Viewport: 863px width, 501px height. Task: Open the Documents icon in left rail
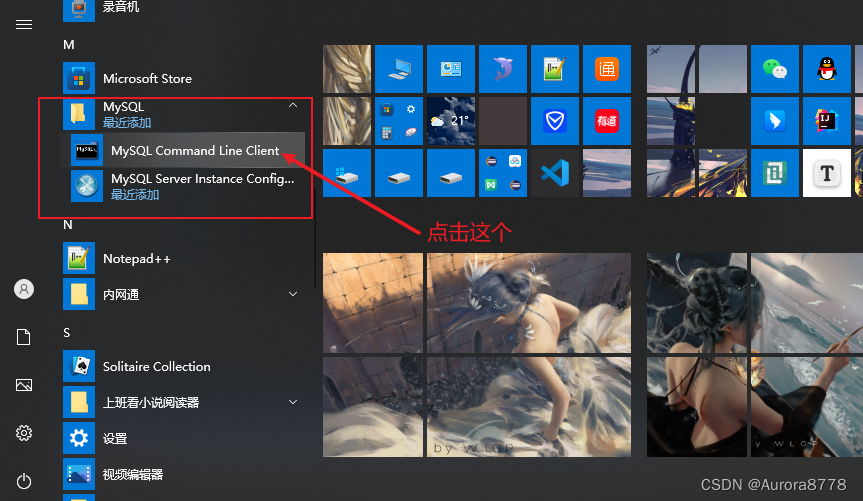(x=24, y=336)
